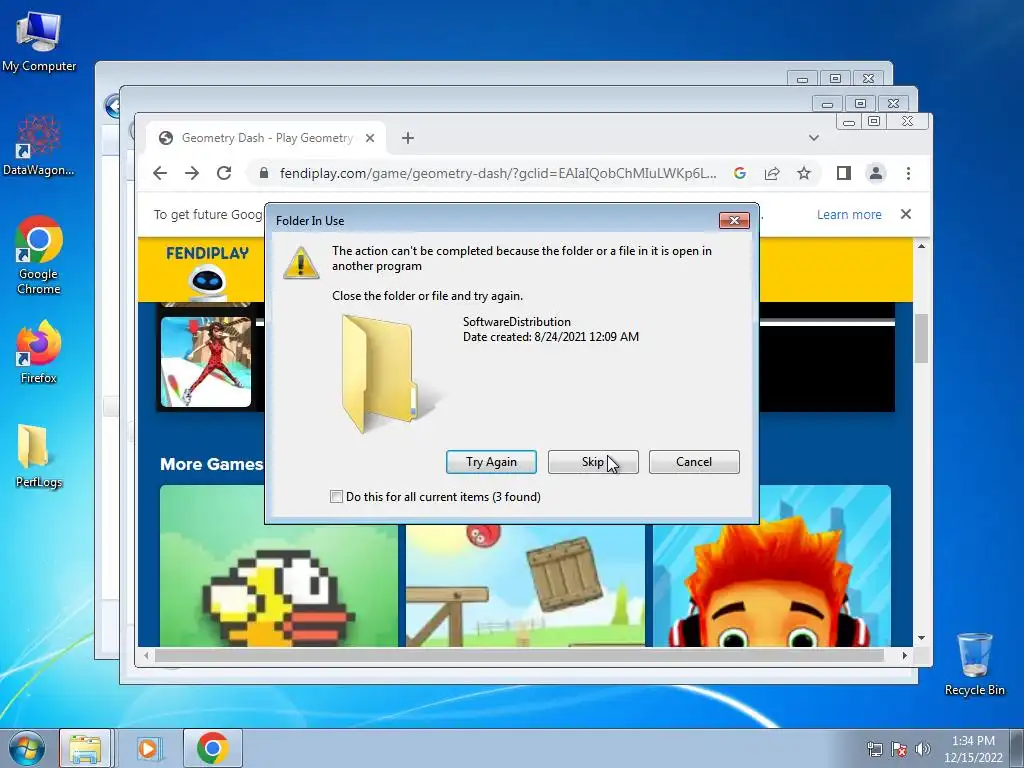Share this page icon
Image resolution: width=1024 pixels, height=768 pixels.
click(x=772, y=173)
